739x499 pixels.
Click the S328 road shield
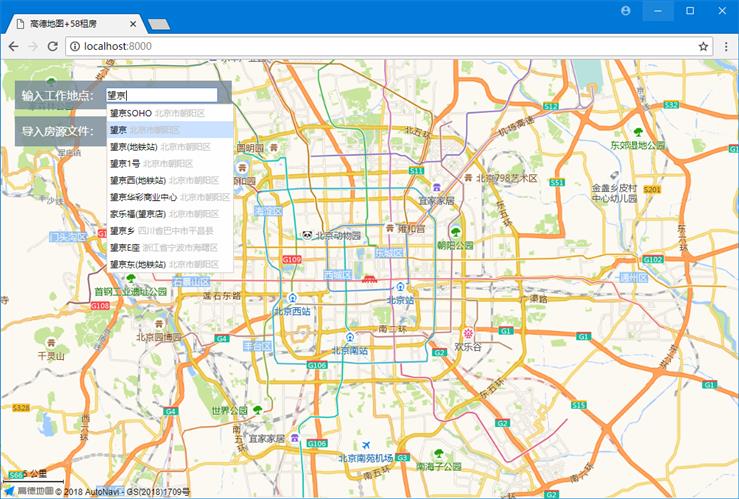point(21,408)
